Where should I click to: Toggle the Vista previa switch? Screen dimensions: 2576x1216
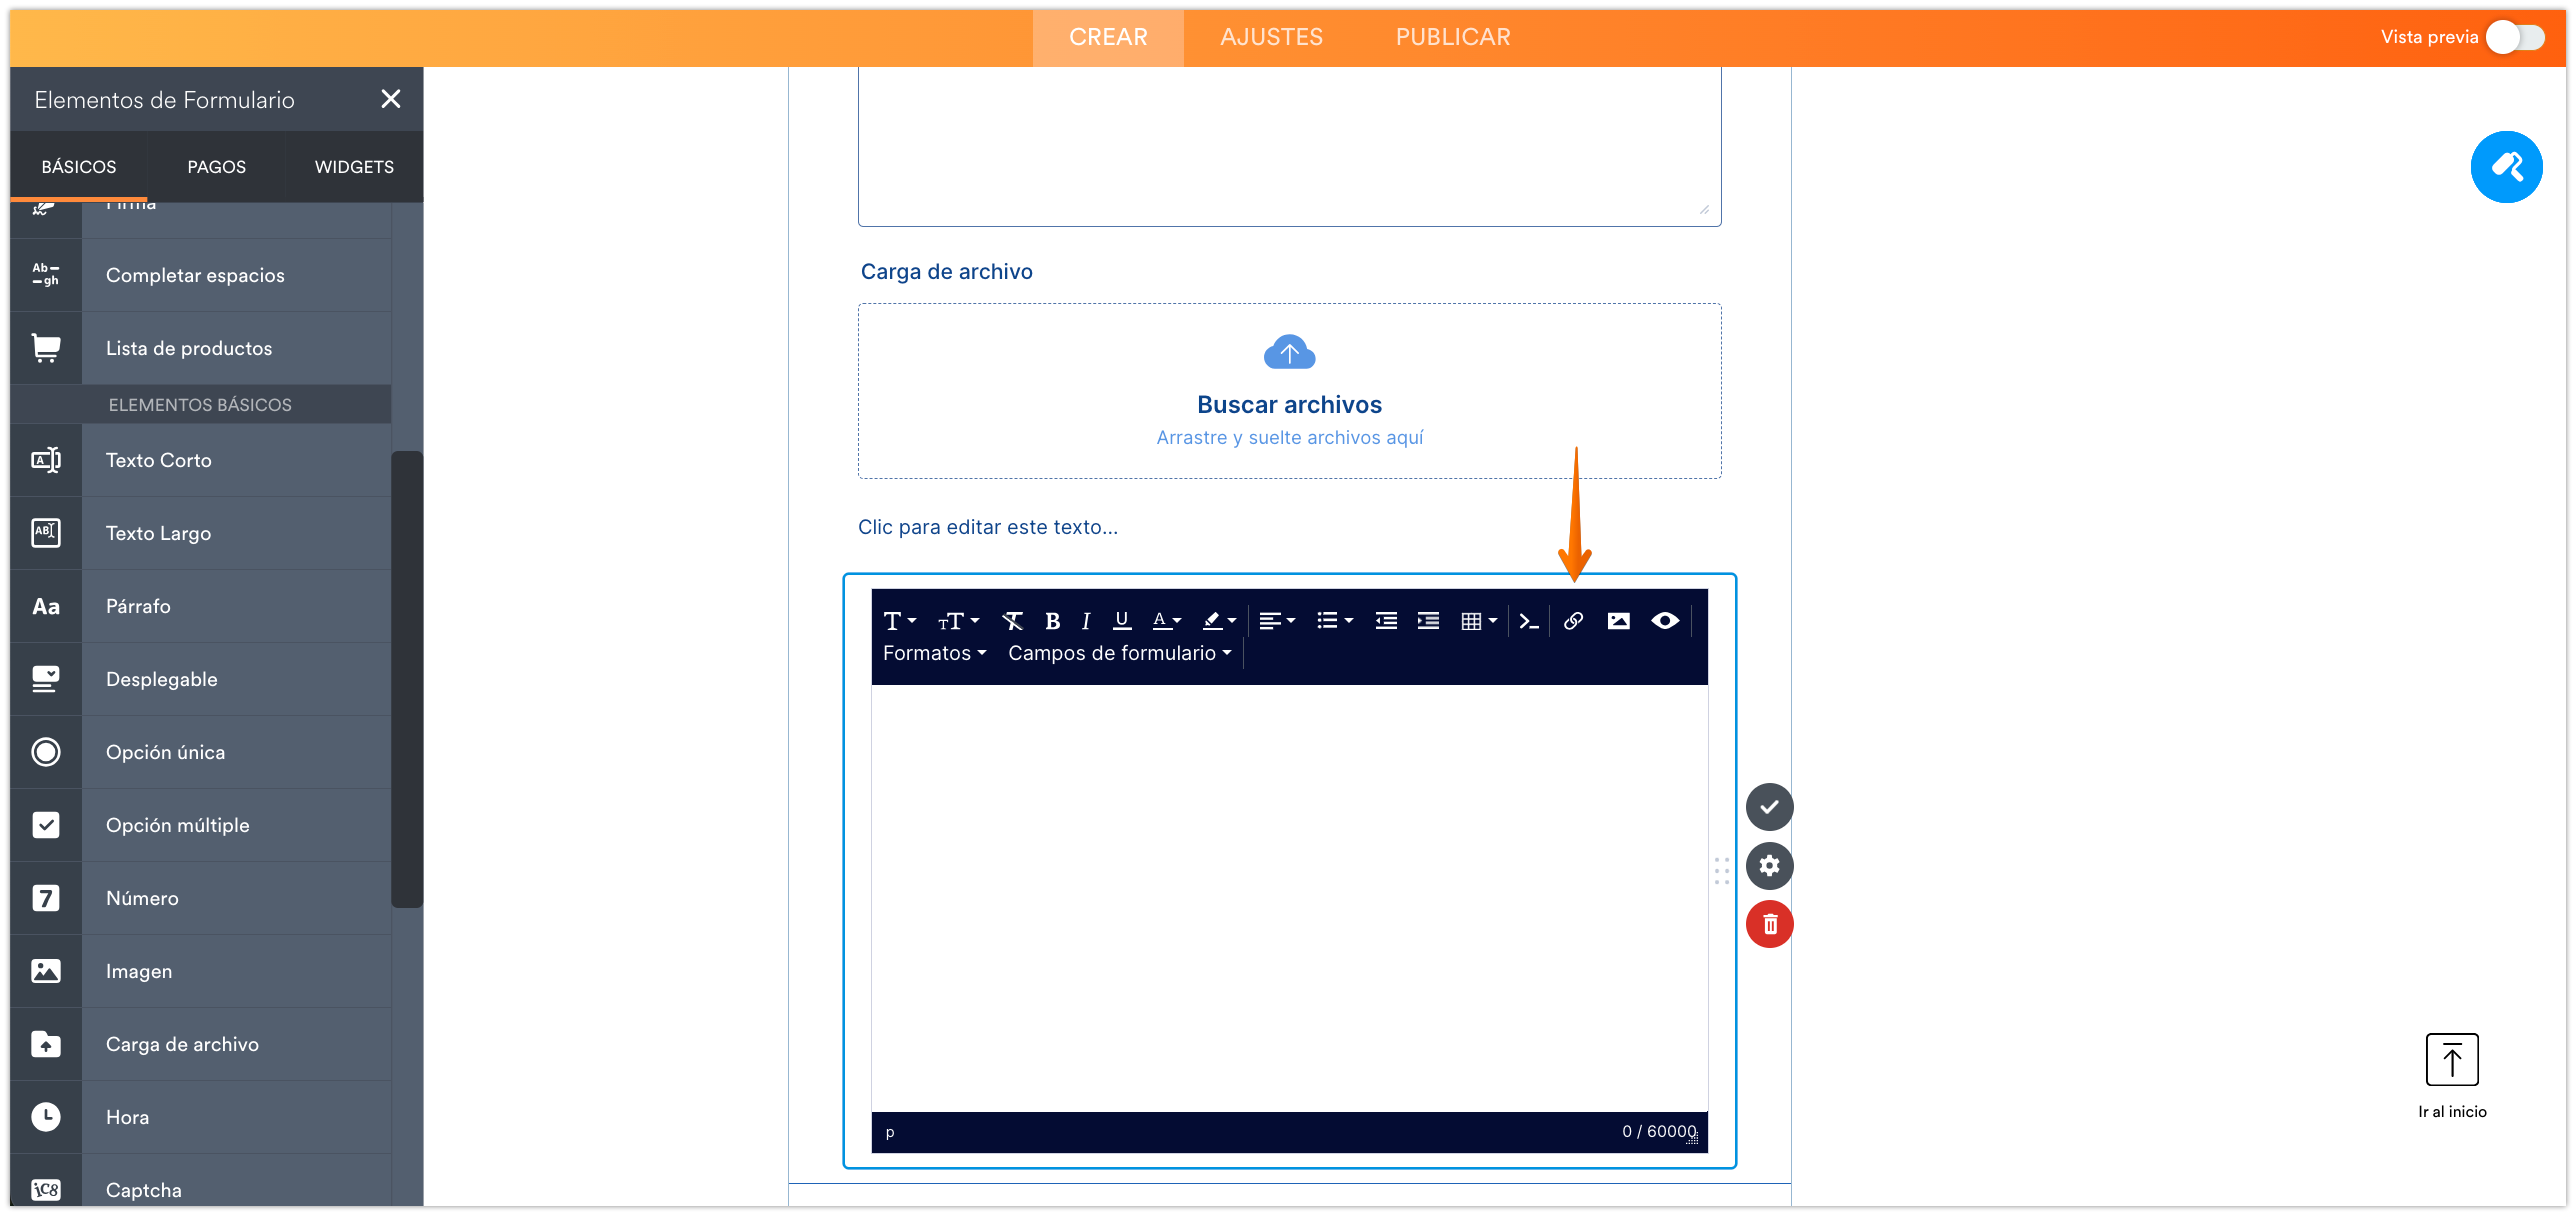pos(2516,38)
